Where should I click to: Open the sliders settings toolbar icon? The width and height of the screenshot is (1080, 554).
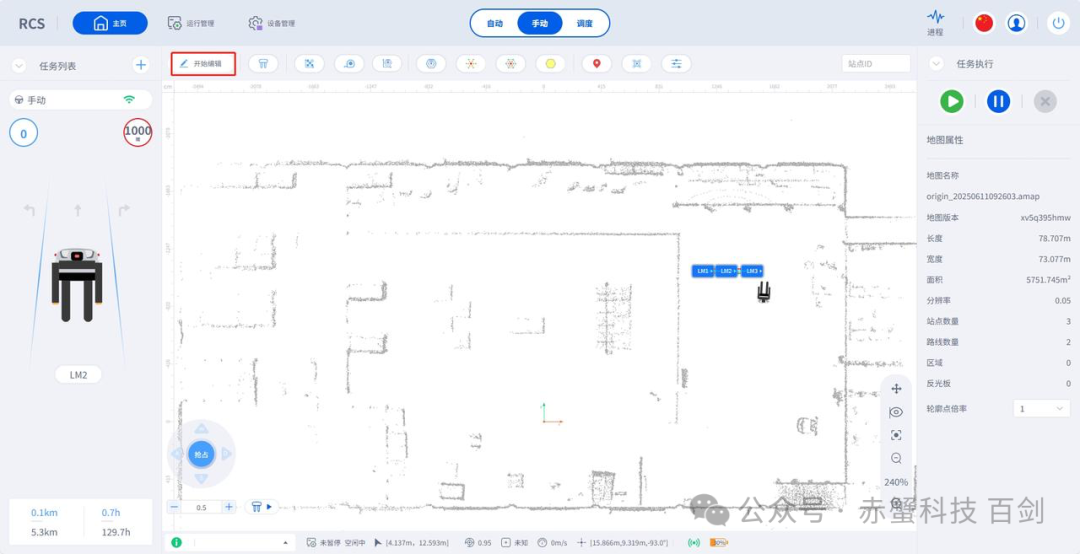676,64
